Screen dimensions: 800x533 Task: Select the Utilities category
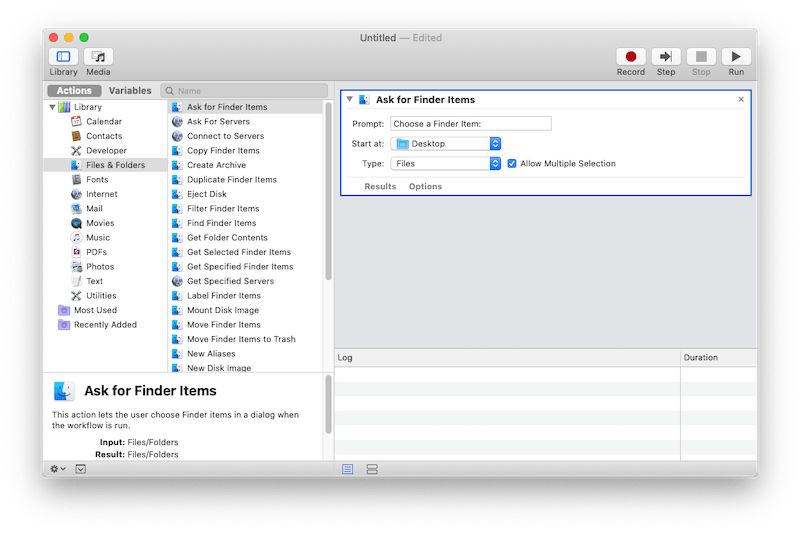101,296
